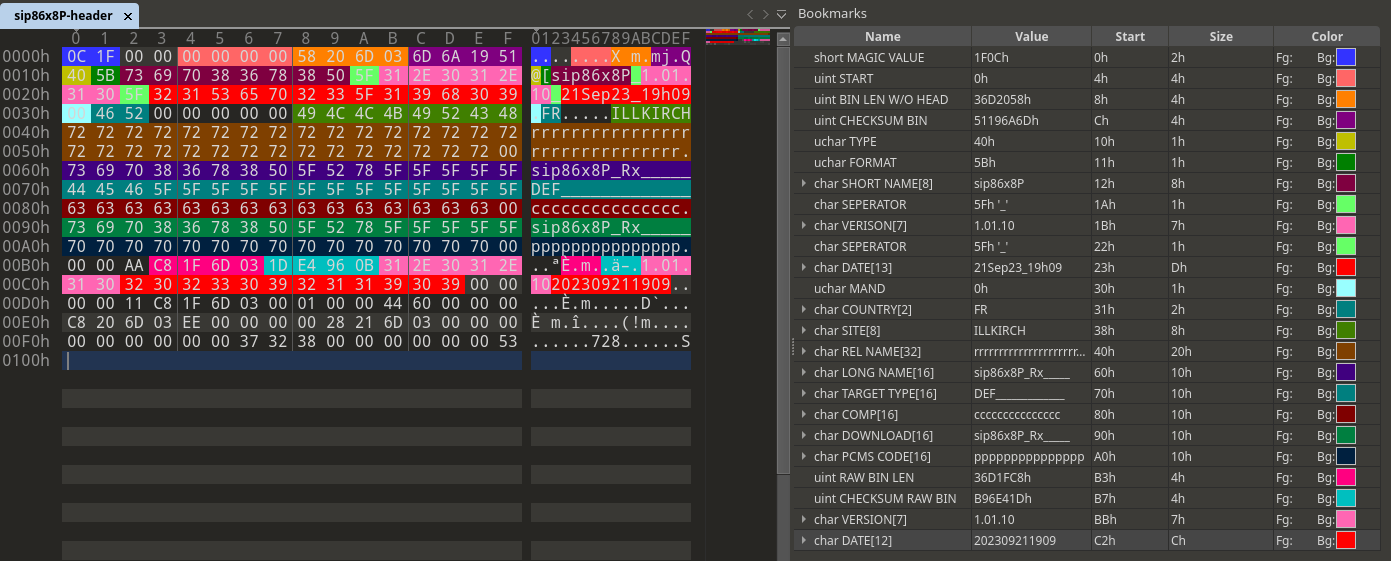The width and height of the screenshot is (1391, 561).
Task: Click the hex view scrollbar up arrow
Action: (x=784, y=37)
